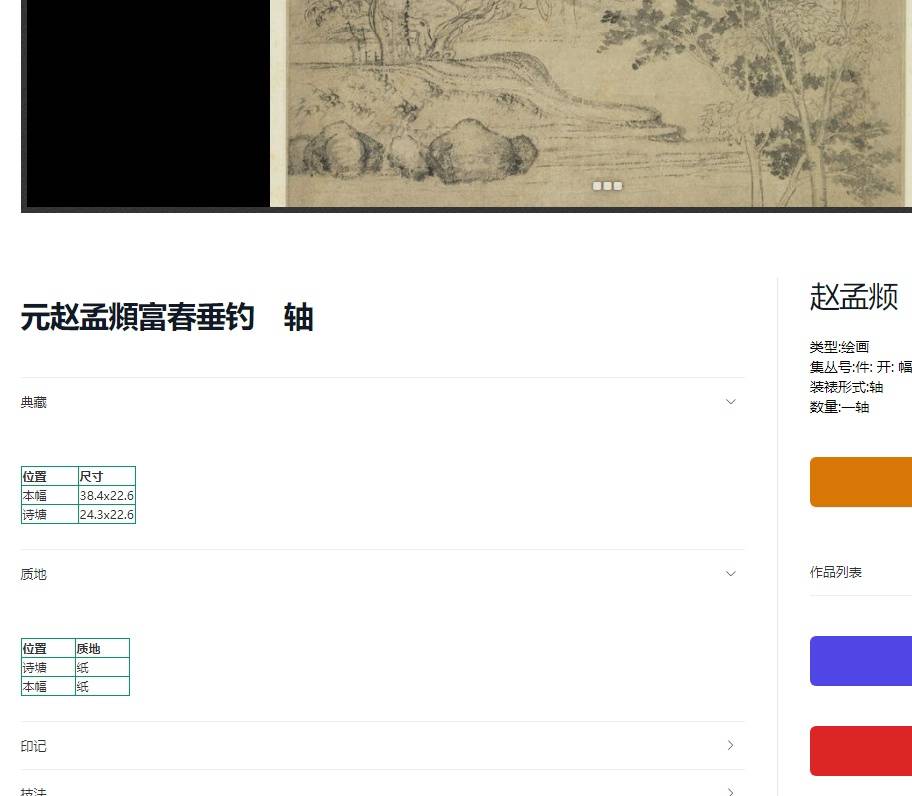Click the 数量:一轴 line
The width and height of the screenshot is (912, 796).
tap(839, 407)
